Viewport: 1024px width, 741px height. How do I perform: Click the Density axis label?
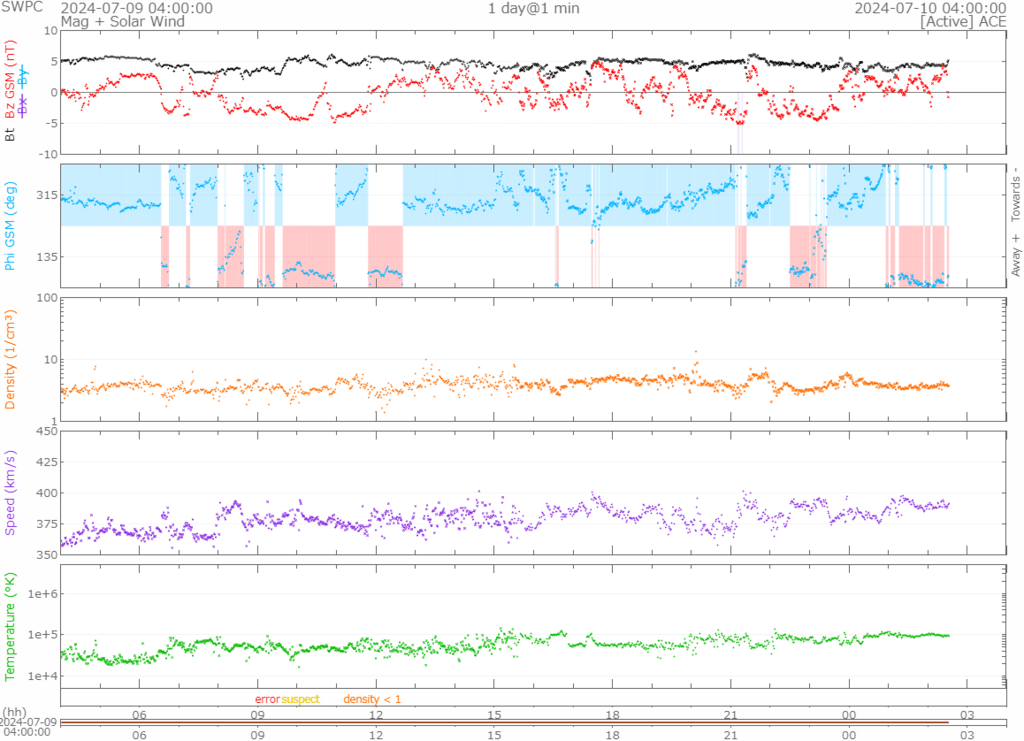(12, 362)
